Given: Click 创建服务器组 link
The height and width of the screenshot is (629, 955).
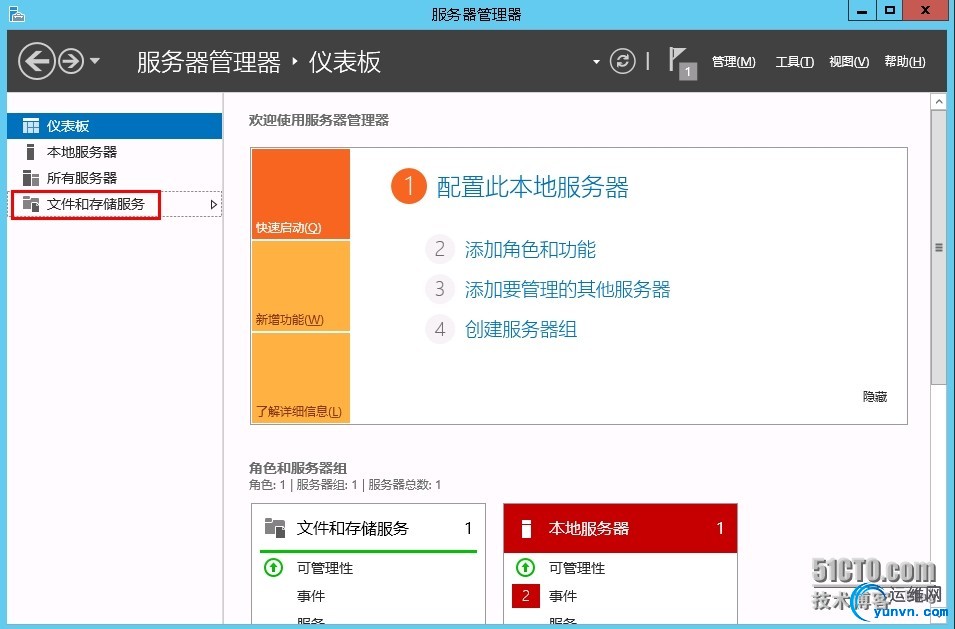Looking at the screenshot, I should (521, 329).
